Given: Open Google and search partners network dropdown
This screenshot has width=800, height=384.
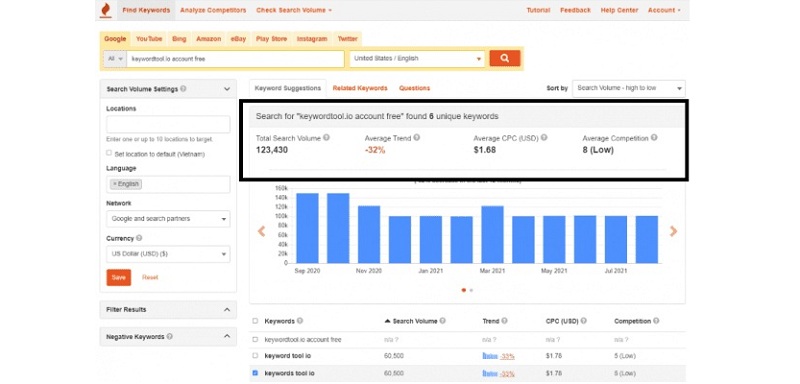Looking at the screenshot, I should click(168, 219).
